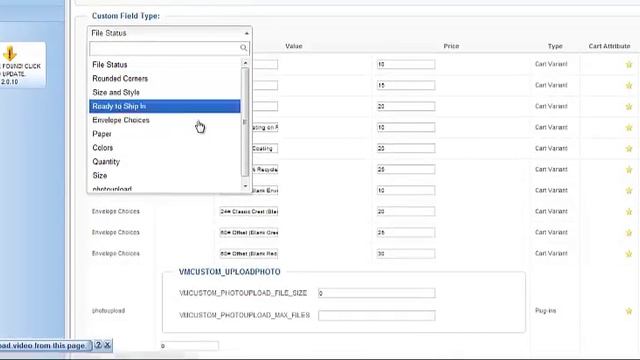Click 'Custom Field Type:' heading
640x360 pixels.
[x=126, y=16]
